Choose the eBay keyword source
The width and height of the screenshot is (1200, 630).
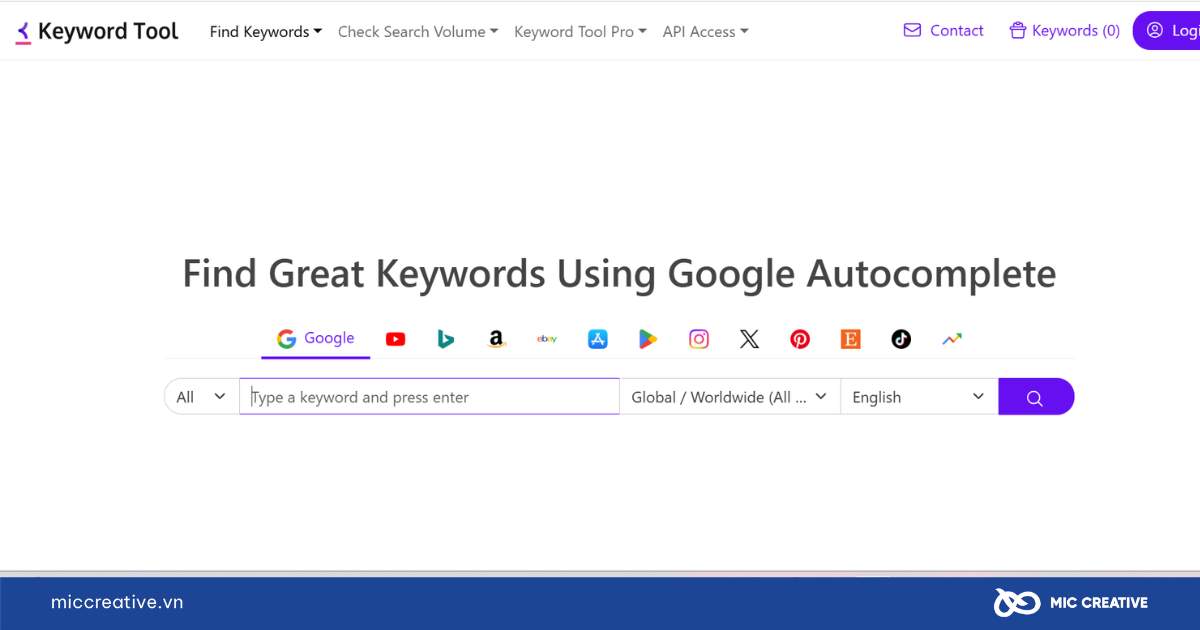click(547, 339)
